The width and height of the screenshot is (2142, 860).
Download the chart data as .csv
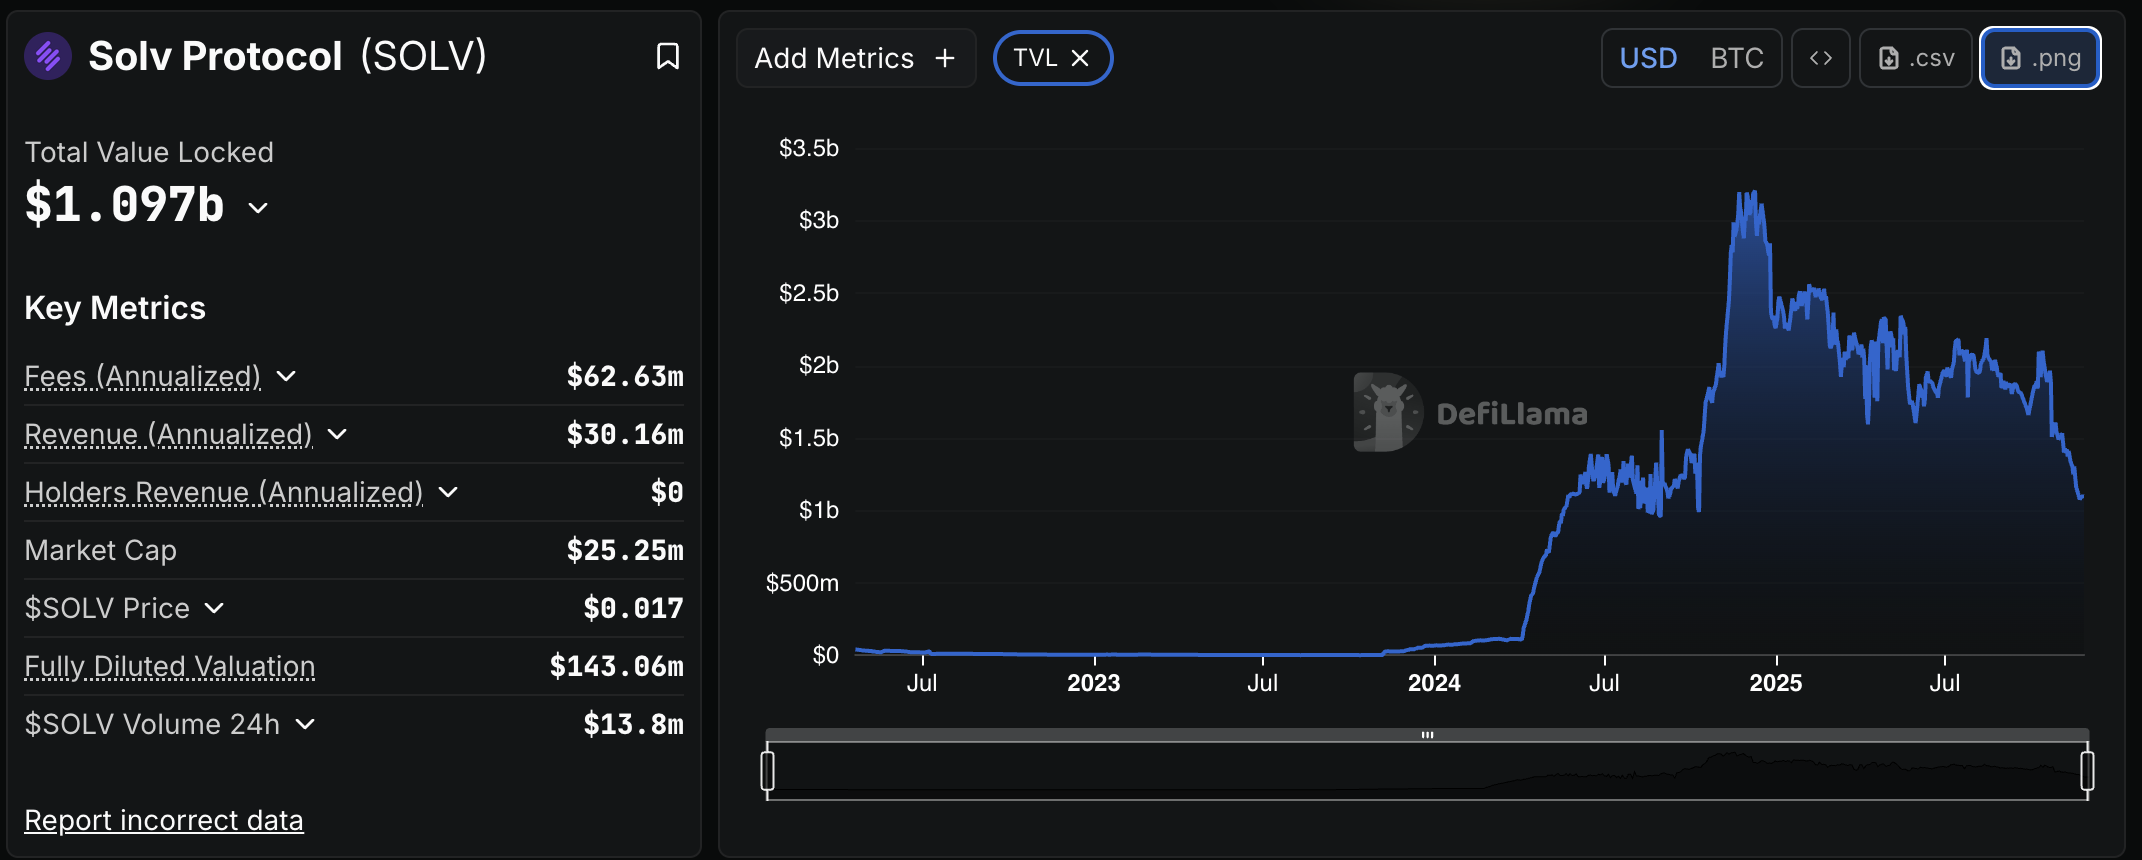pyautogui.click(x=1916, y=58)
